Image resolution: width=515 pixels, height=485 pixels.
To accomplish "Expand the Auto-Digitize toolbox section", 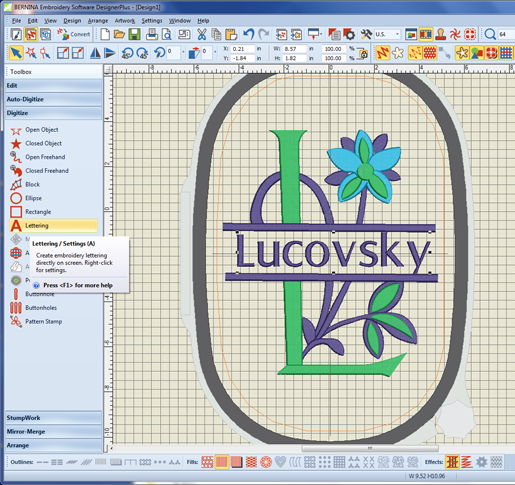I will pyautogui.click(x=53, y=99).
